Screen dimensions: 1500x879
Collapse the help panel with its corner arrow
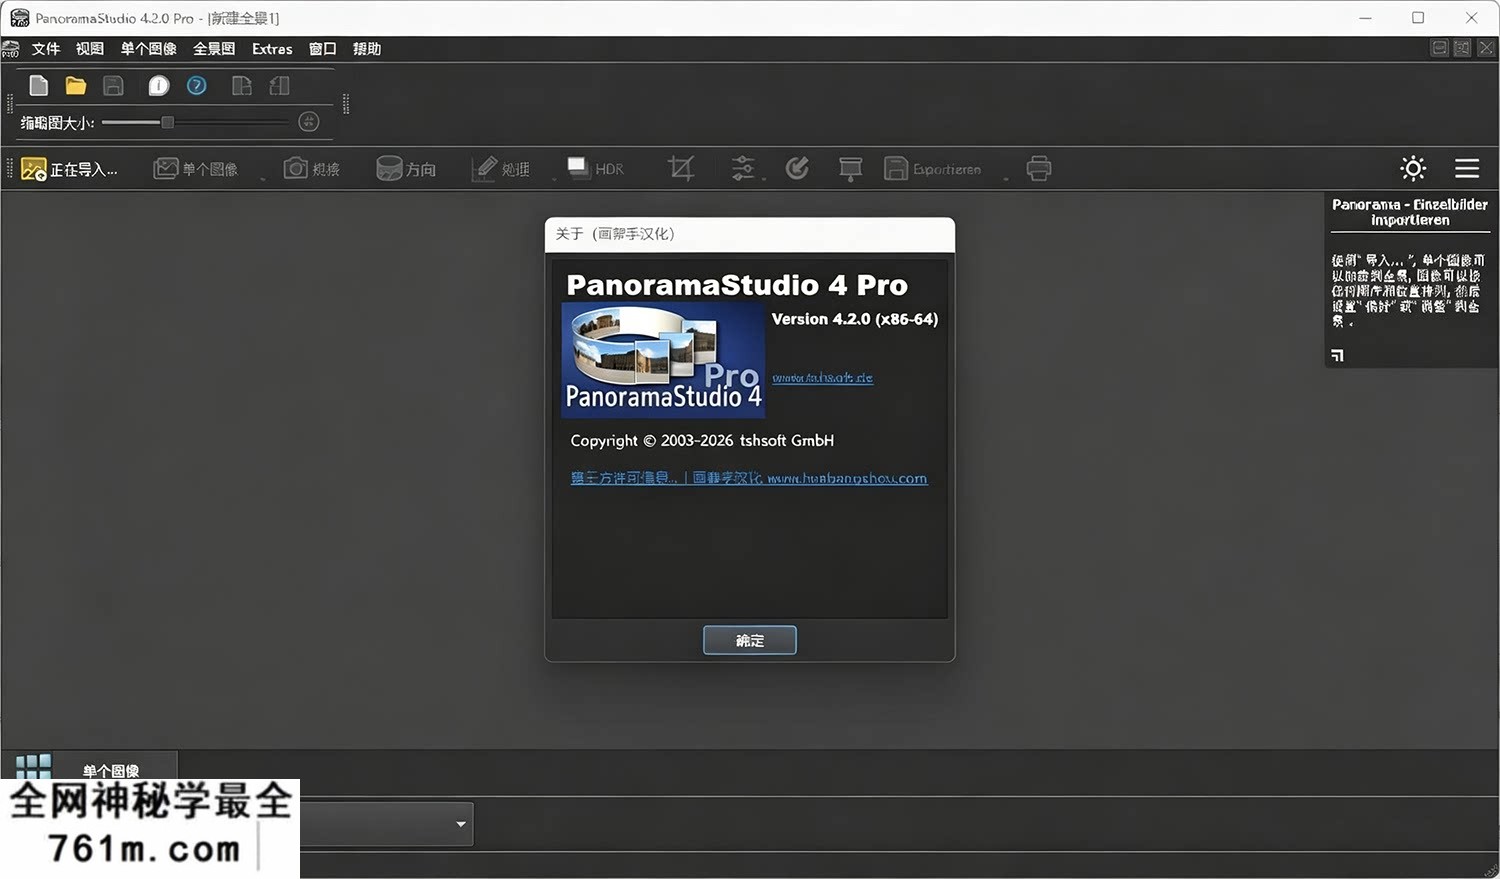point(1338,355)
